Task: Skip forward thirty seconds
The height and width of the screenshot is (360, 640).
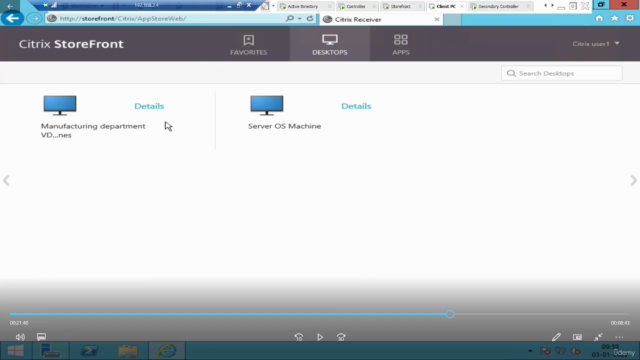Action: (x=341, y=337)
